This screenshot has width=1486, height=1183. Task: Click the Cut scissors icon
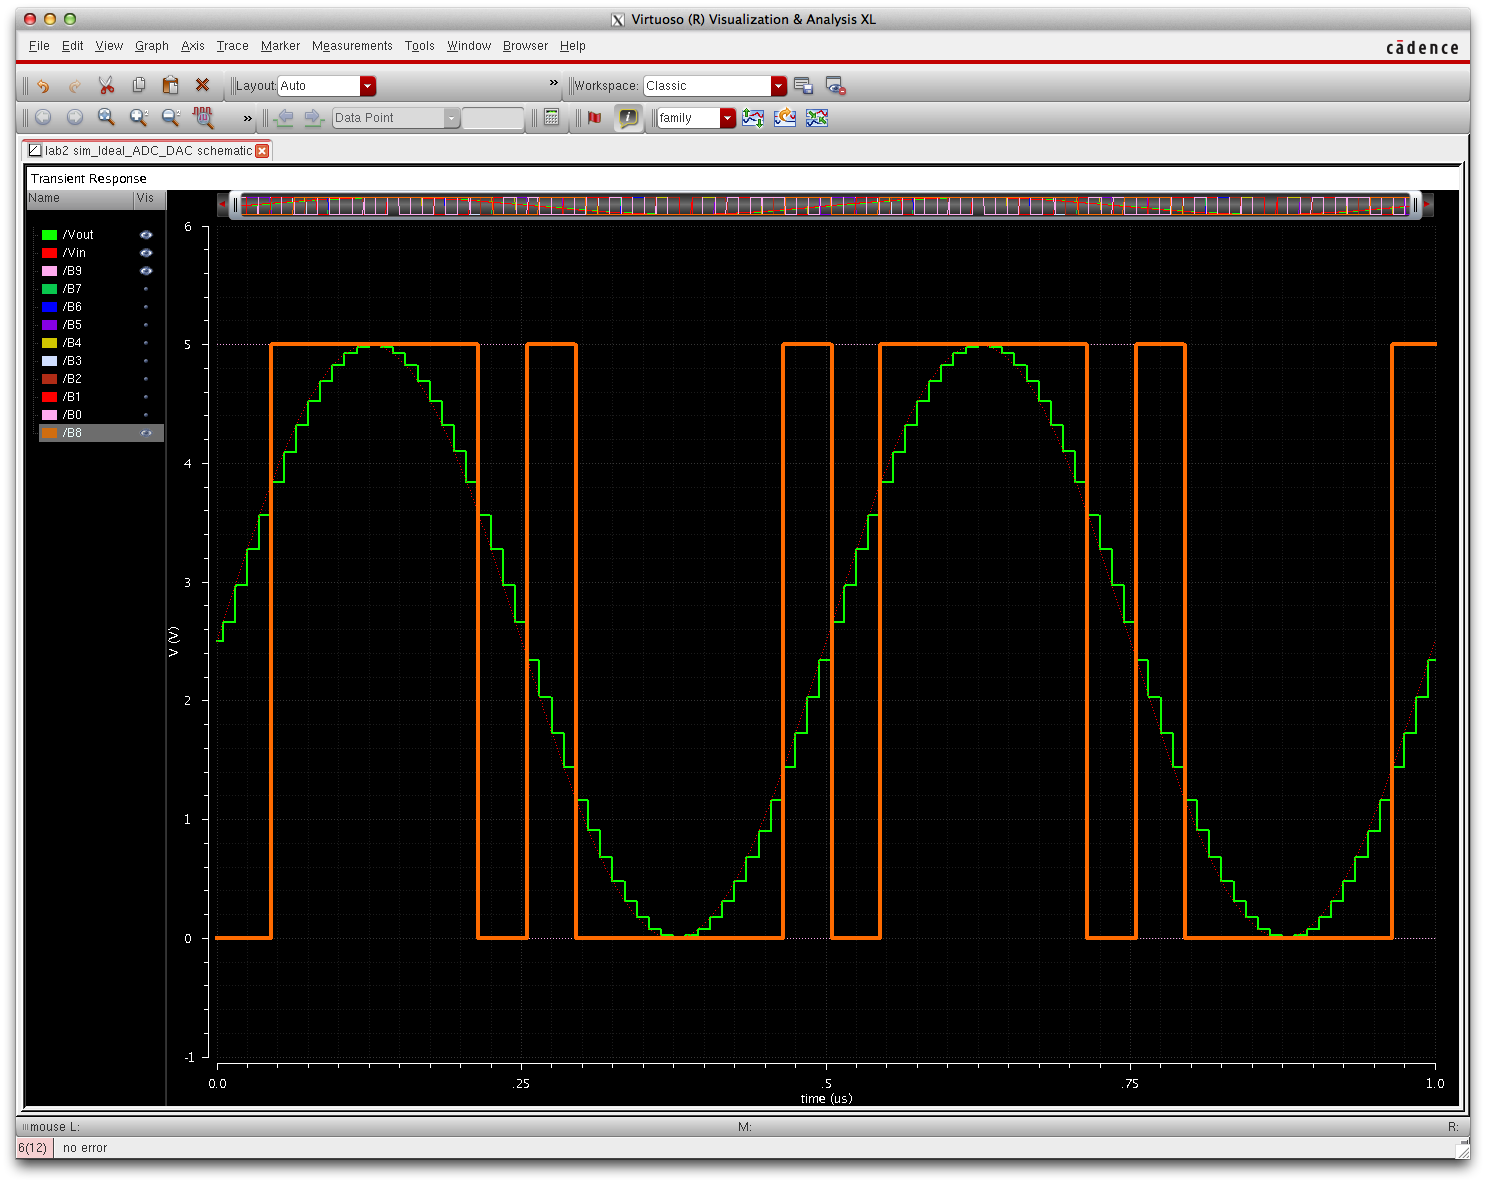pos(106,86)
